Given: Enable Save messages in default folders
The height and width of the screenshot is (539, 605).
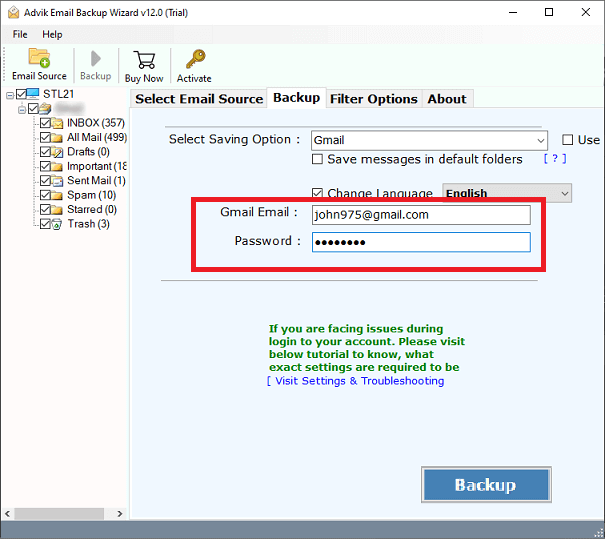Looking at the screenshot, I should coord(317,159).
